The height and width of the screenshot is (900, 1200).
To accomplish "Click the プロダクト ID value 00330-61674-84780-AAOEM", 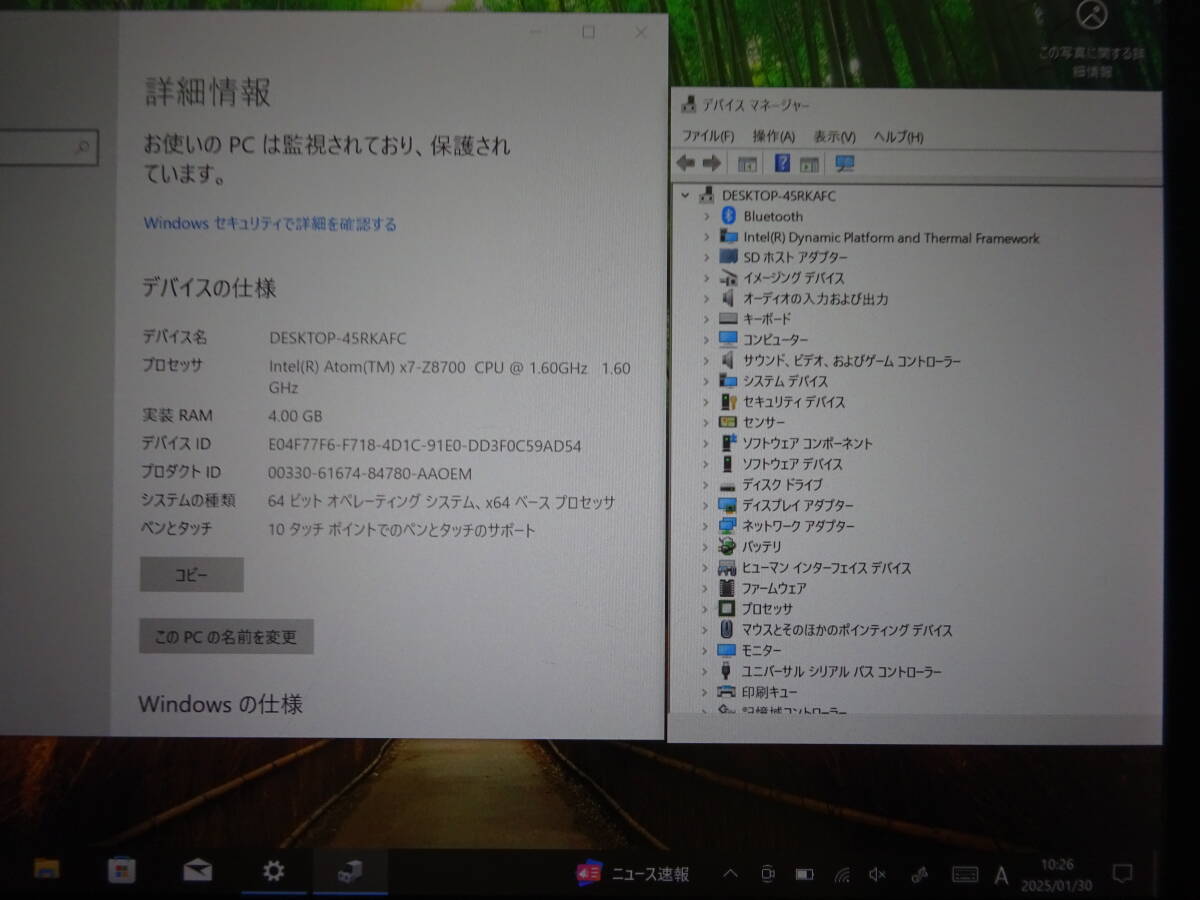I will pos(370,474).
